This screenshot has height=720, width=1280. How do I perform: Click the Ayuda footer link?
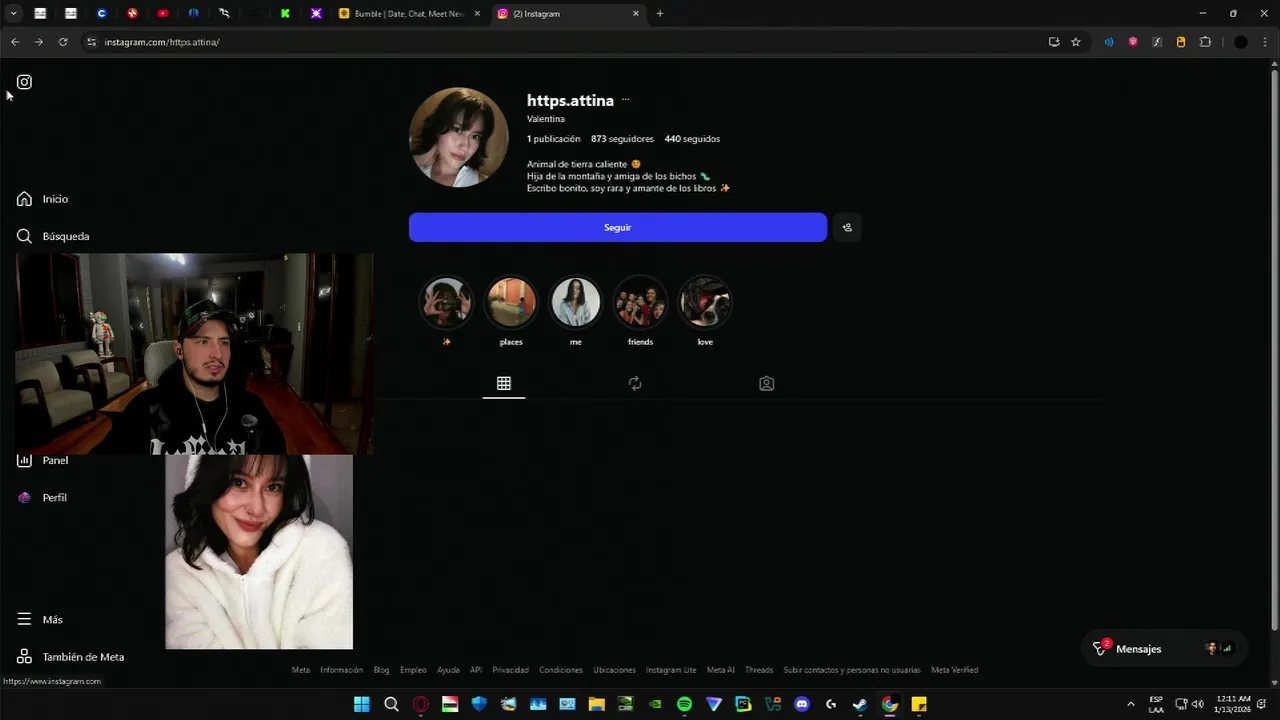[448, 670]
